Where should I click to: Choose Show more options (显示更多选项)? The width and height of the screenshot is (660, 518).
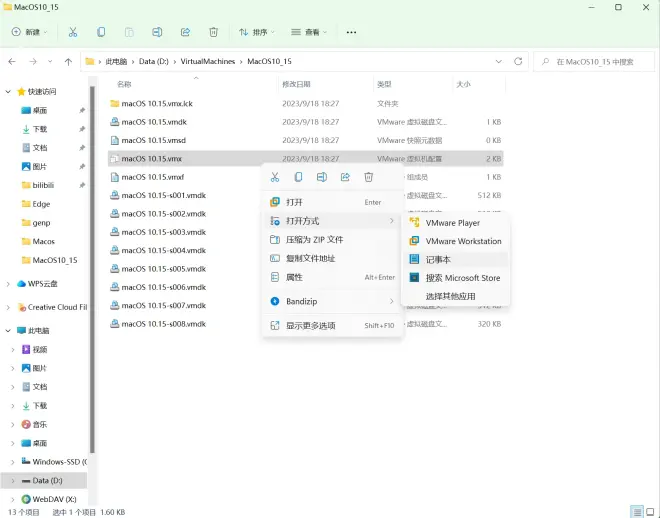(x=333, y=325)
